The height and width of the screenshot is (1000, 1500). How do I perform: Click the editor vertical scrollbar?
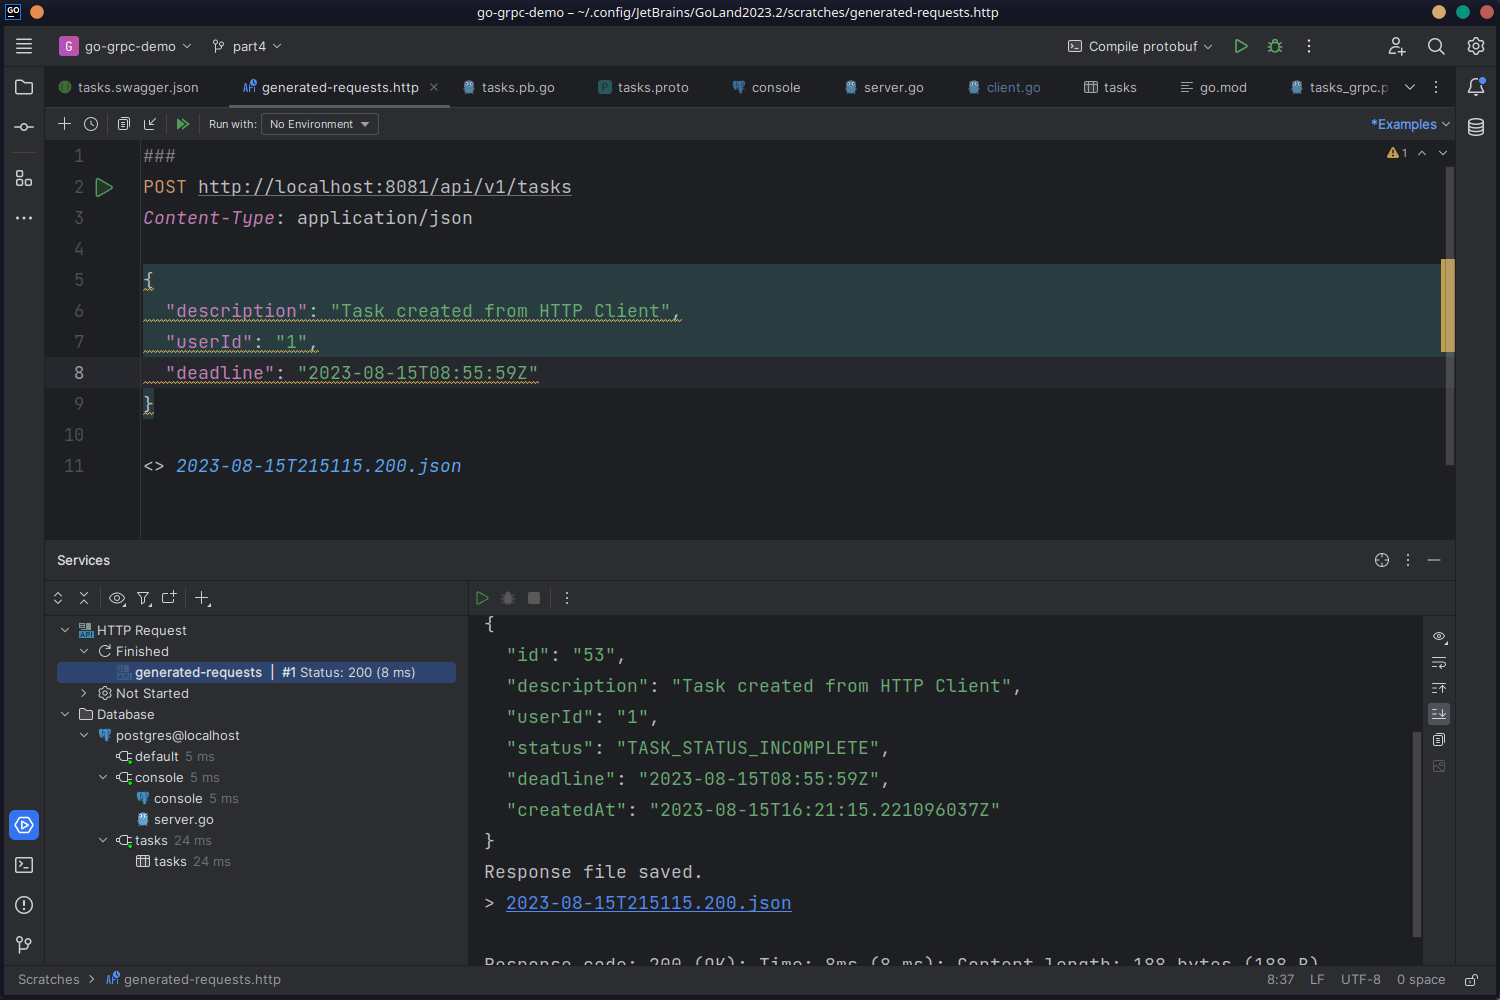[1449, 400]
